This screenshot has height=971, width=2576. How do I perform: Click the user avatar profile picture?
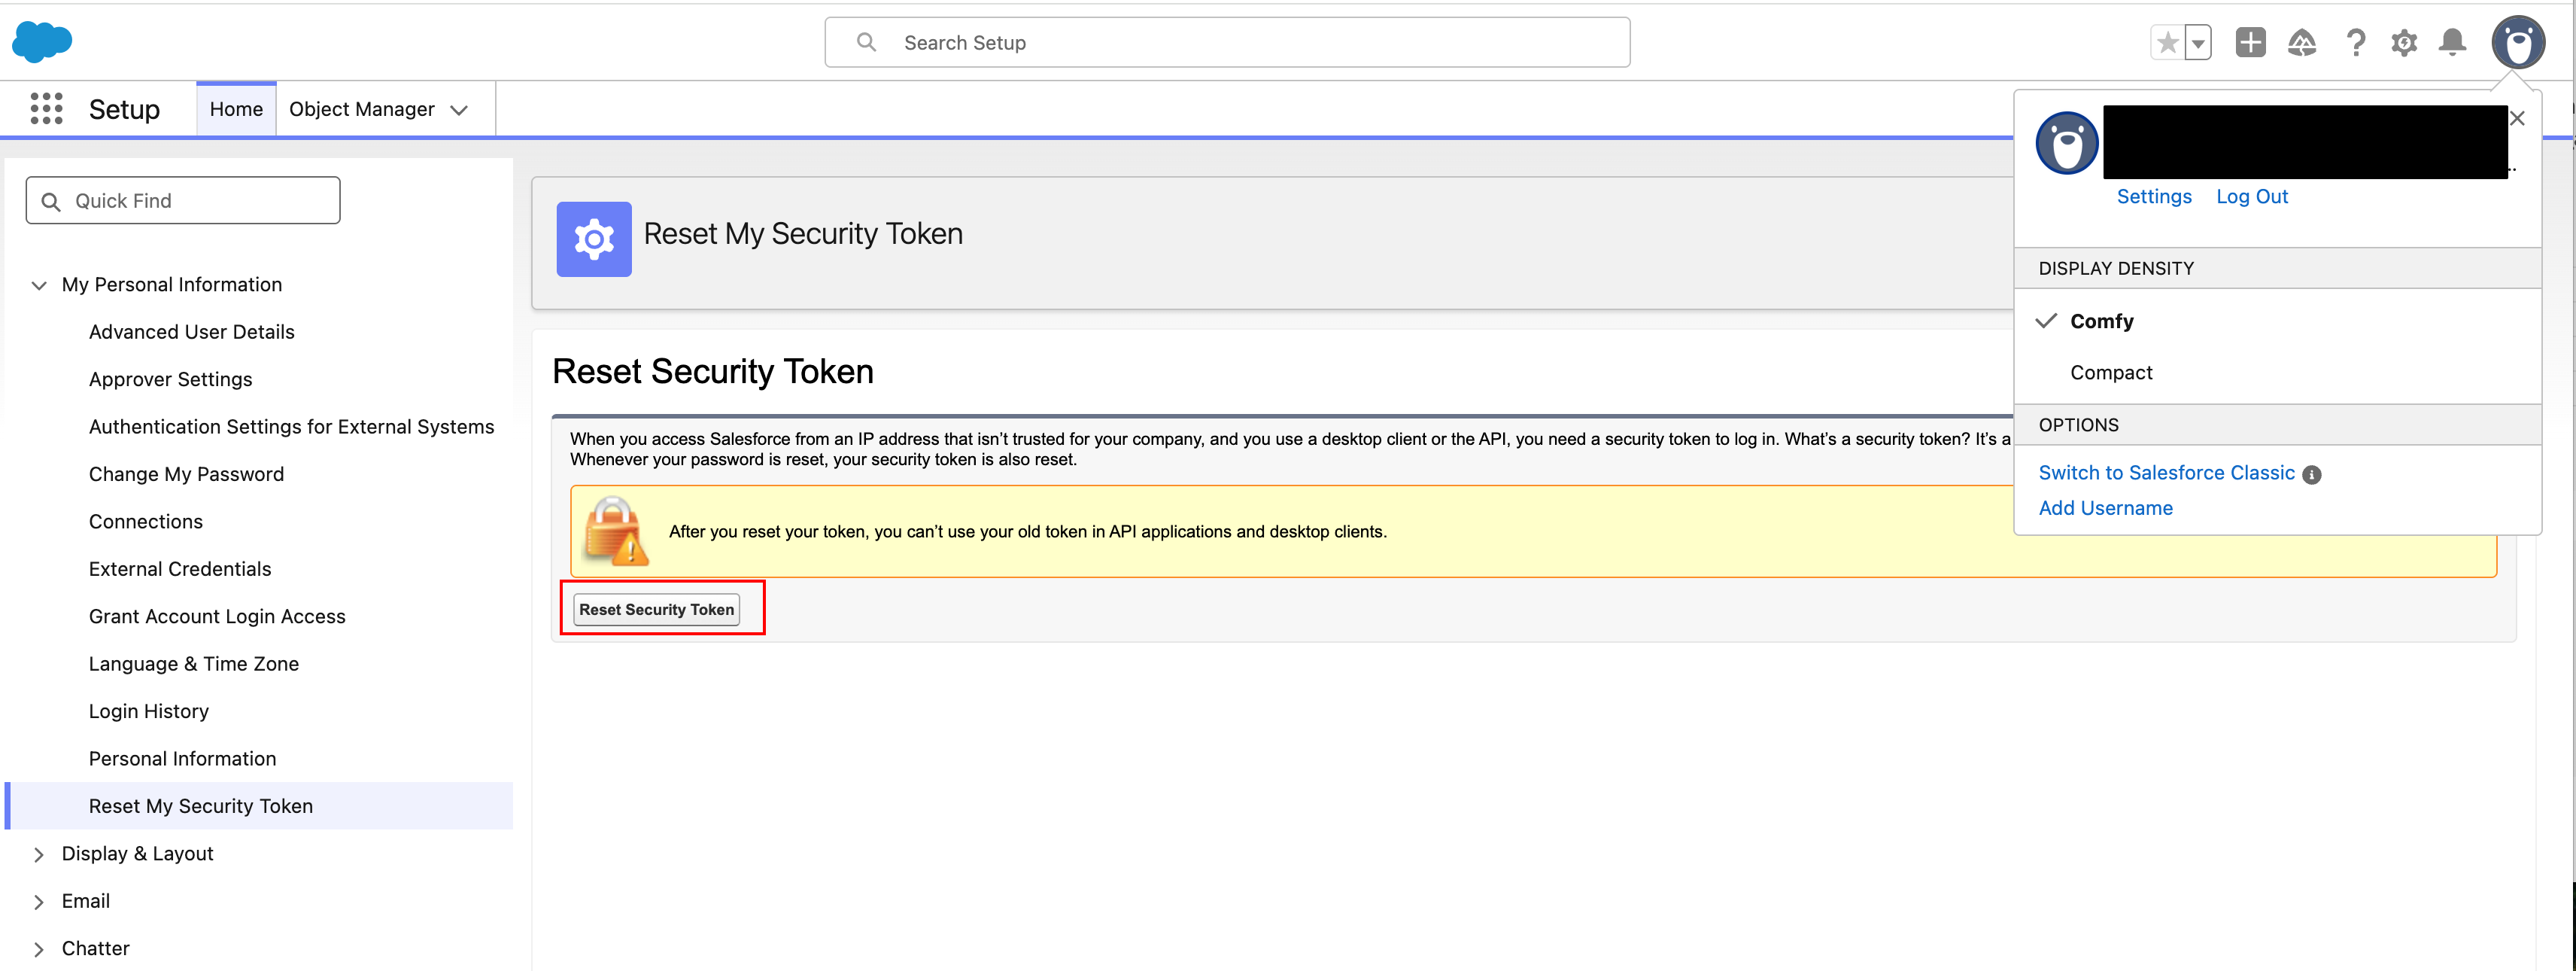pyautogui.click(x=2518, y=42)
